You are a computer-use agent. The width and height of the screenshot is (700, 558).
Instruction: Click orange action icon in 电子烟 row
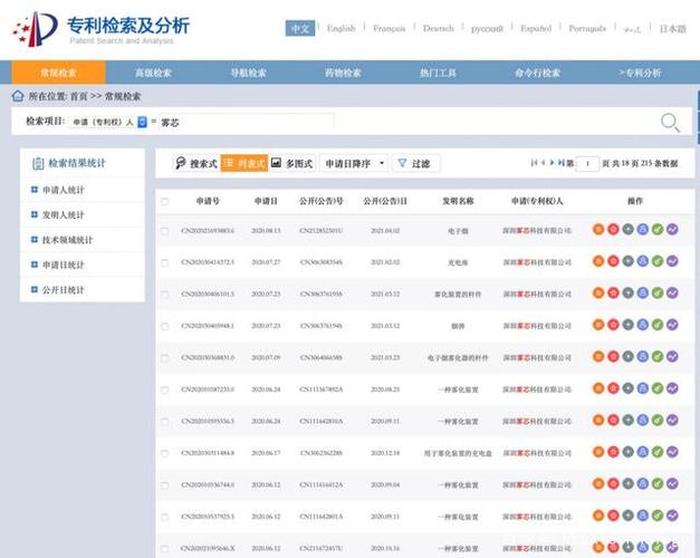coord(598,229)
